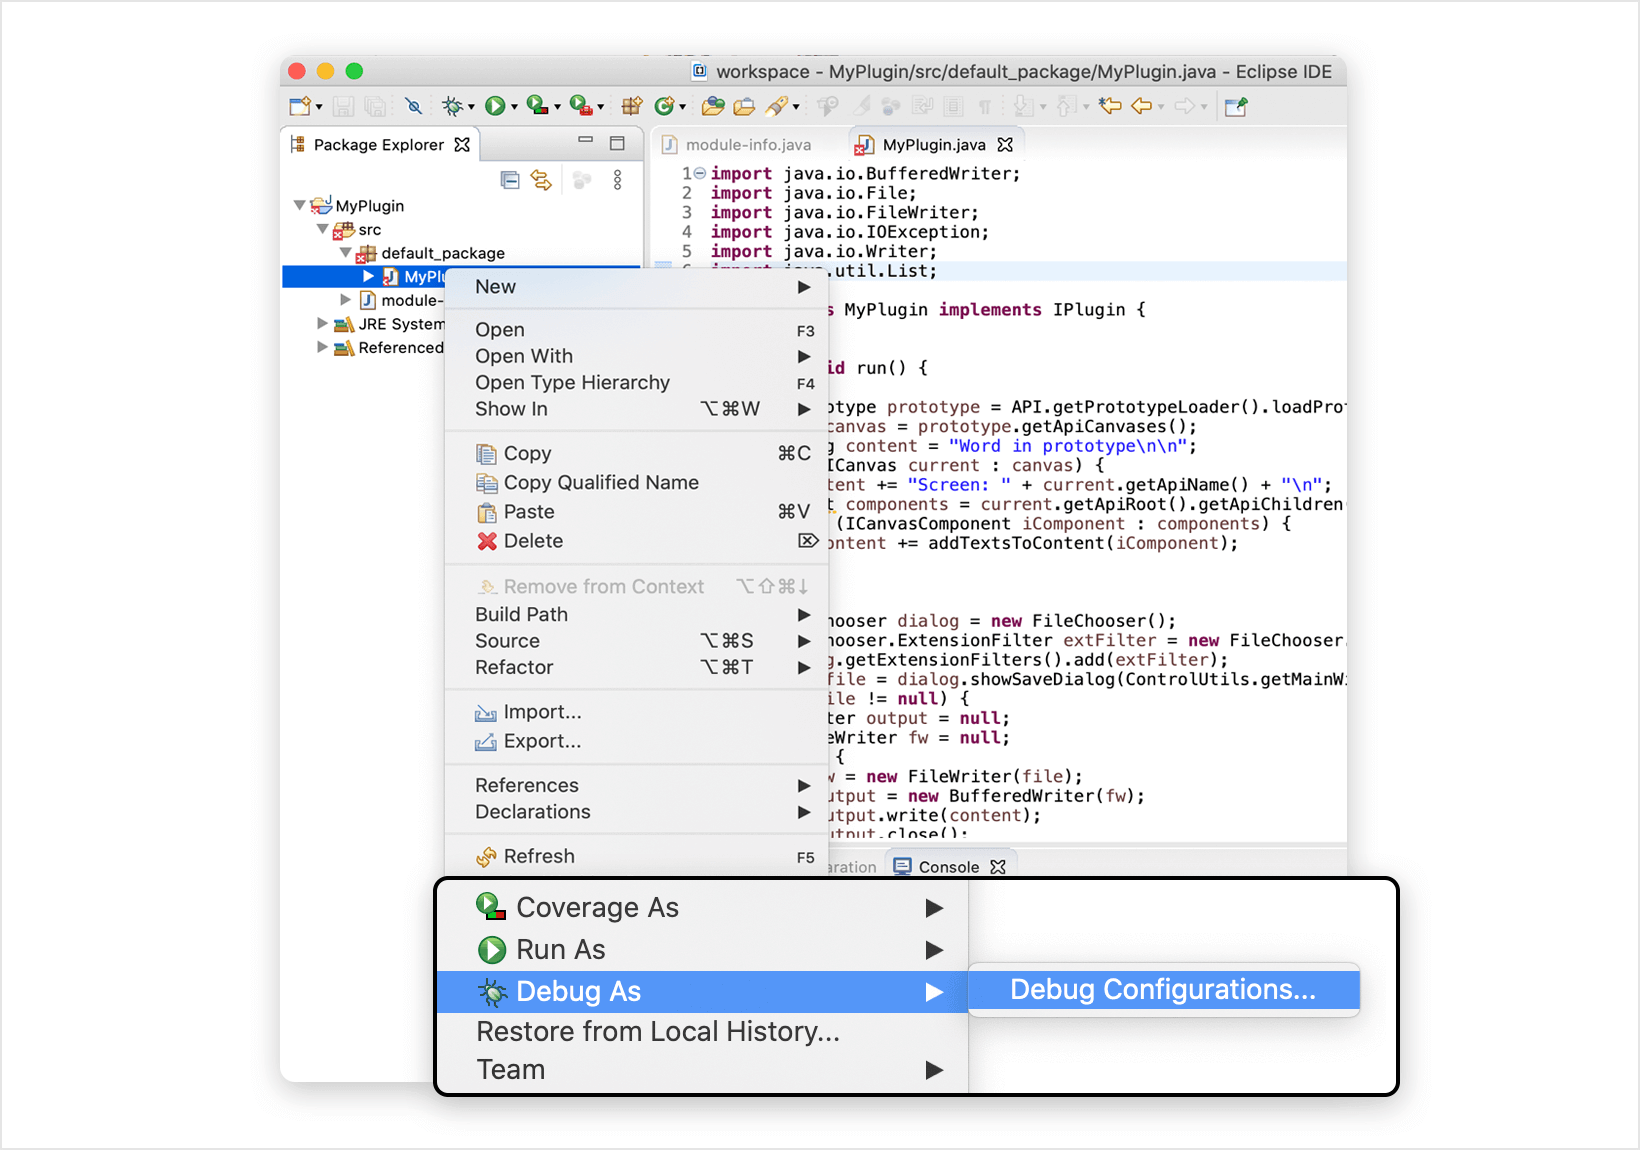
Task: Click the Open Type toolbar icon
Action: click(713, 106)
